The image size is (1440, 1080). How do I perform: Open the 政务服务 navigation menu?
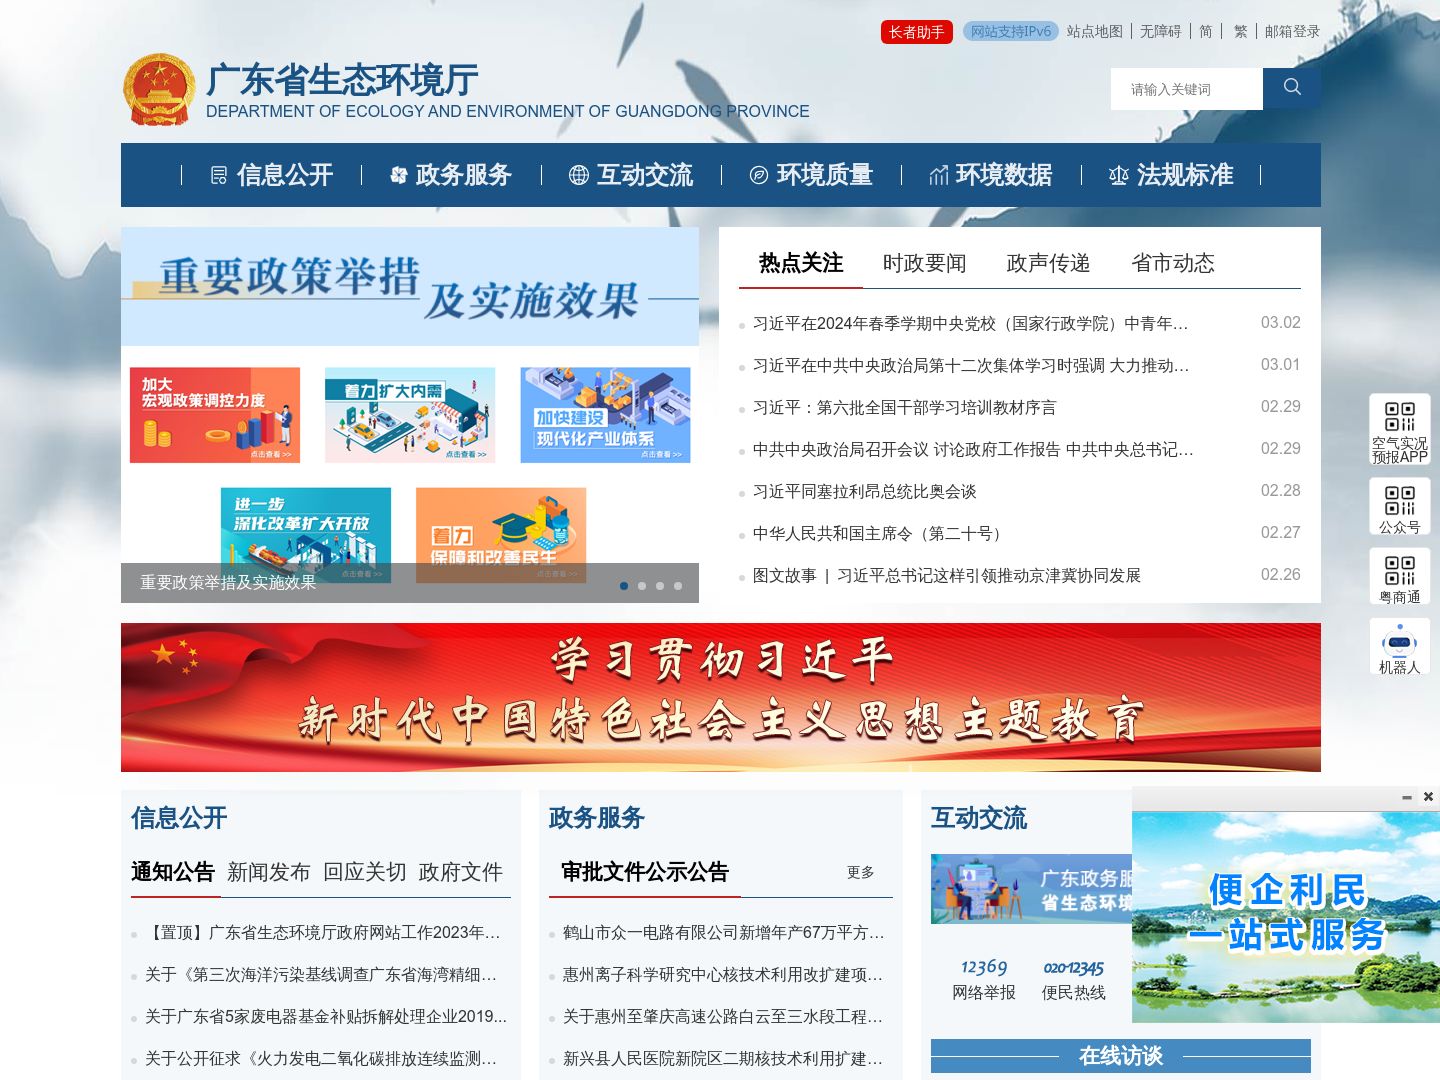[451, 175]
